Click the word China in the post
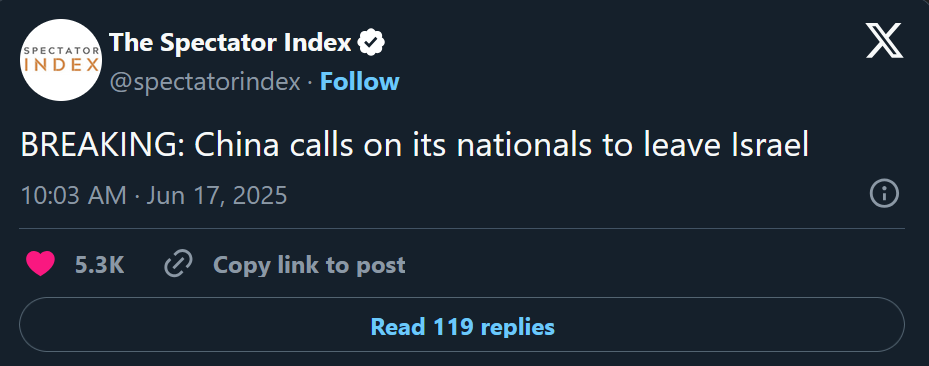 coord(237,145)
